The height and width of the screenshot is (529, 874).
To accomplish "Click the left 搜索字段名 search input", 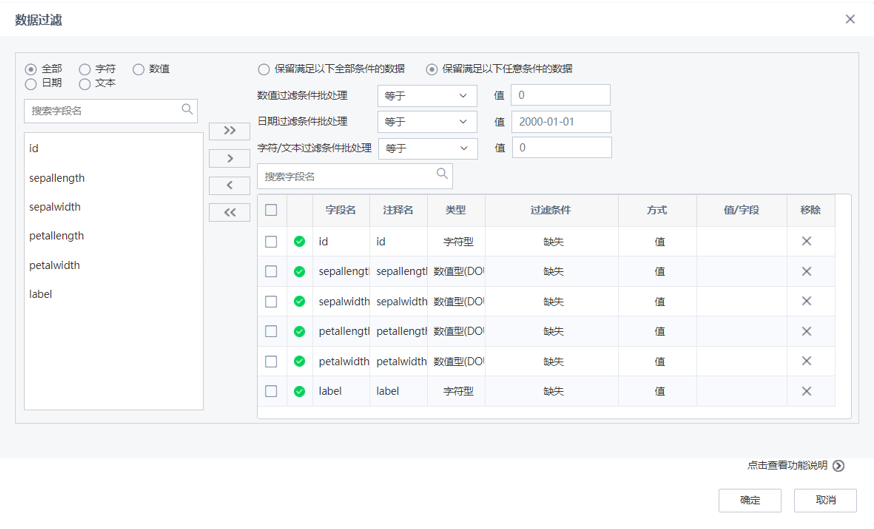I will [111, 111].
